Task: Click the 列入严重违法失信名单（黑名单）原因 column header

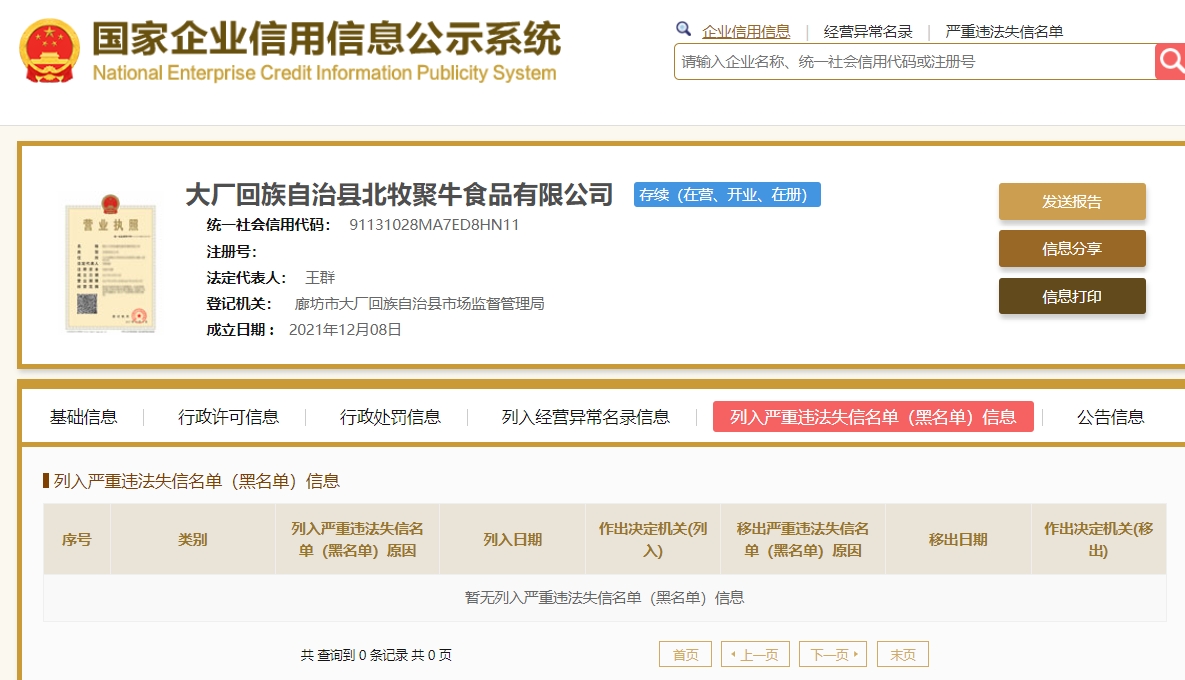Action: tap(357, 539)
